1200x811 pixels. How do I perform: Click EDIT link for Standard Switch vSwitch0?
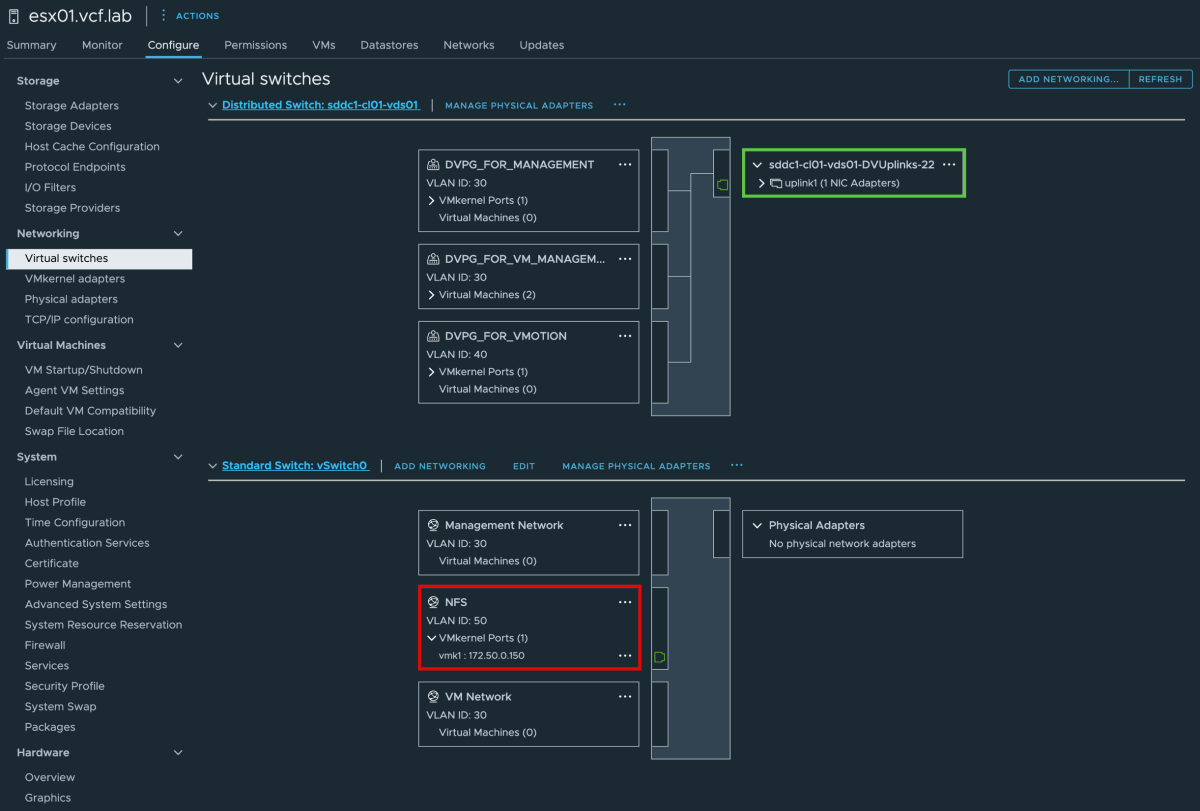click(x=523, y=465)
